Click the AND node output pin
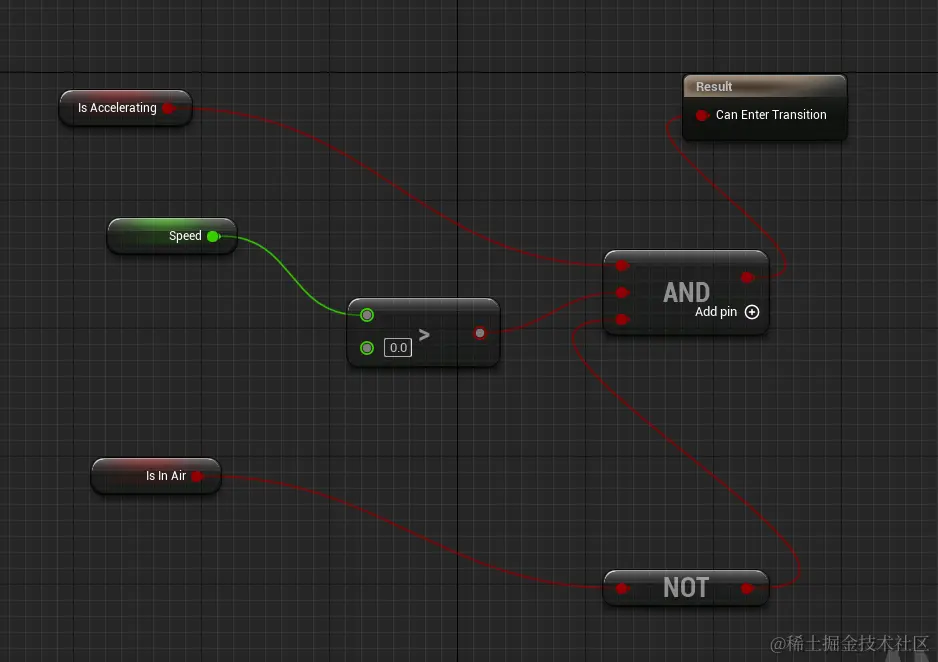Viewport: 938px width, 662px height. click(x=747, y=277)
